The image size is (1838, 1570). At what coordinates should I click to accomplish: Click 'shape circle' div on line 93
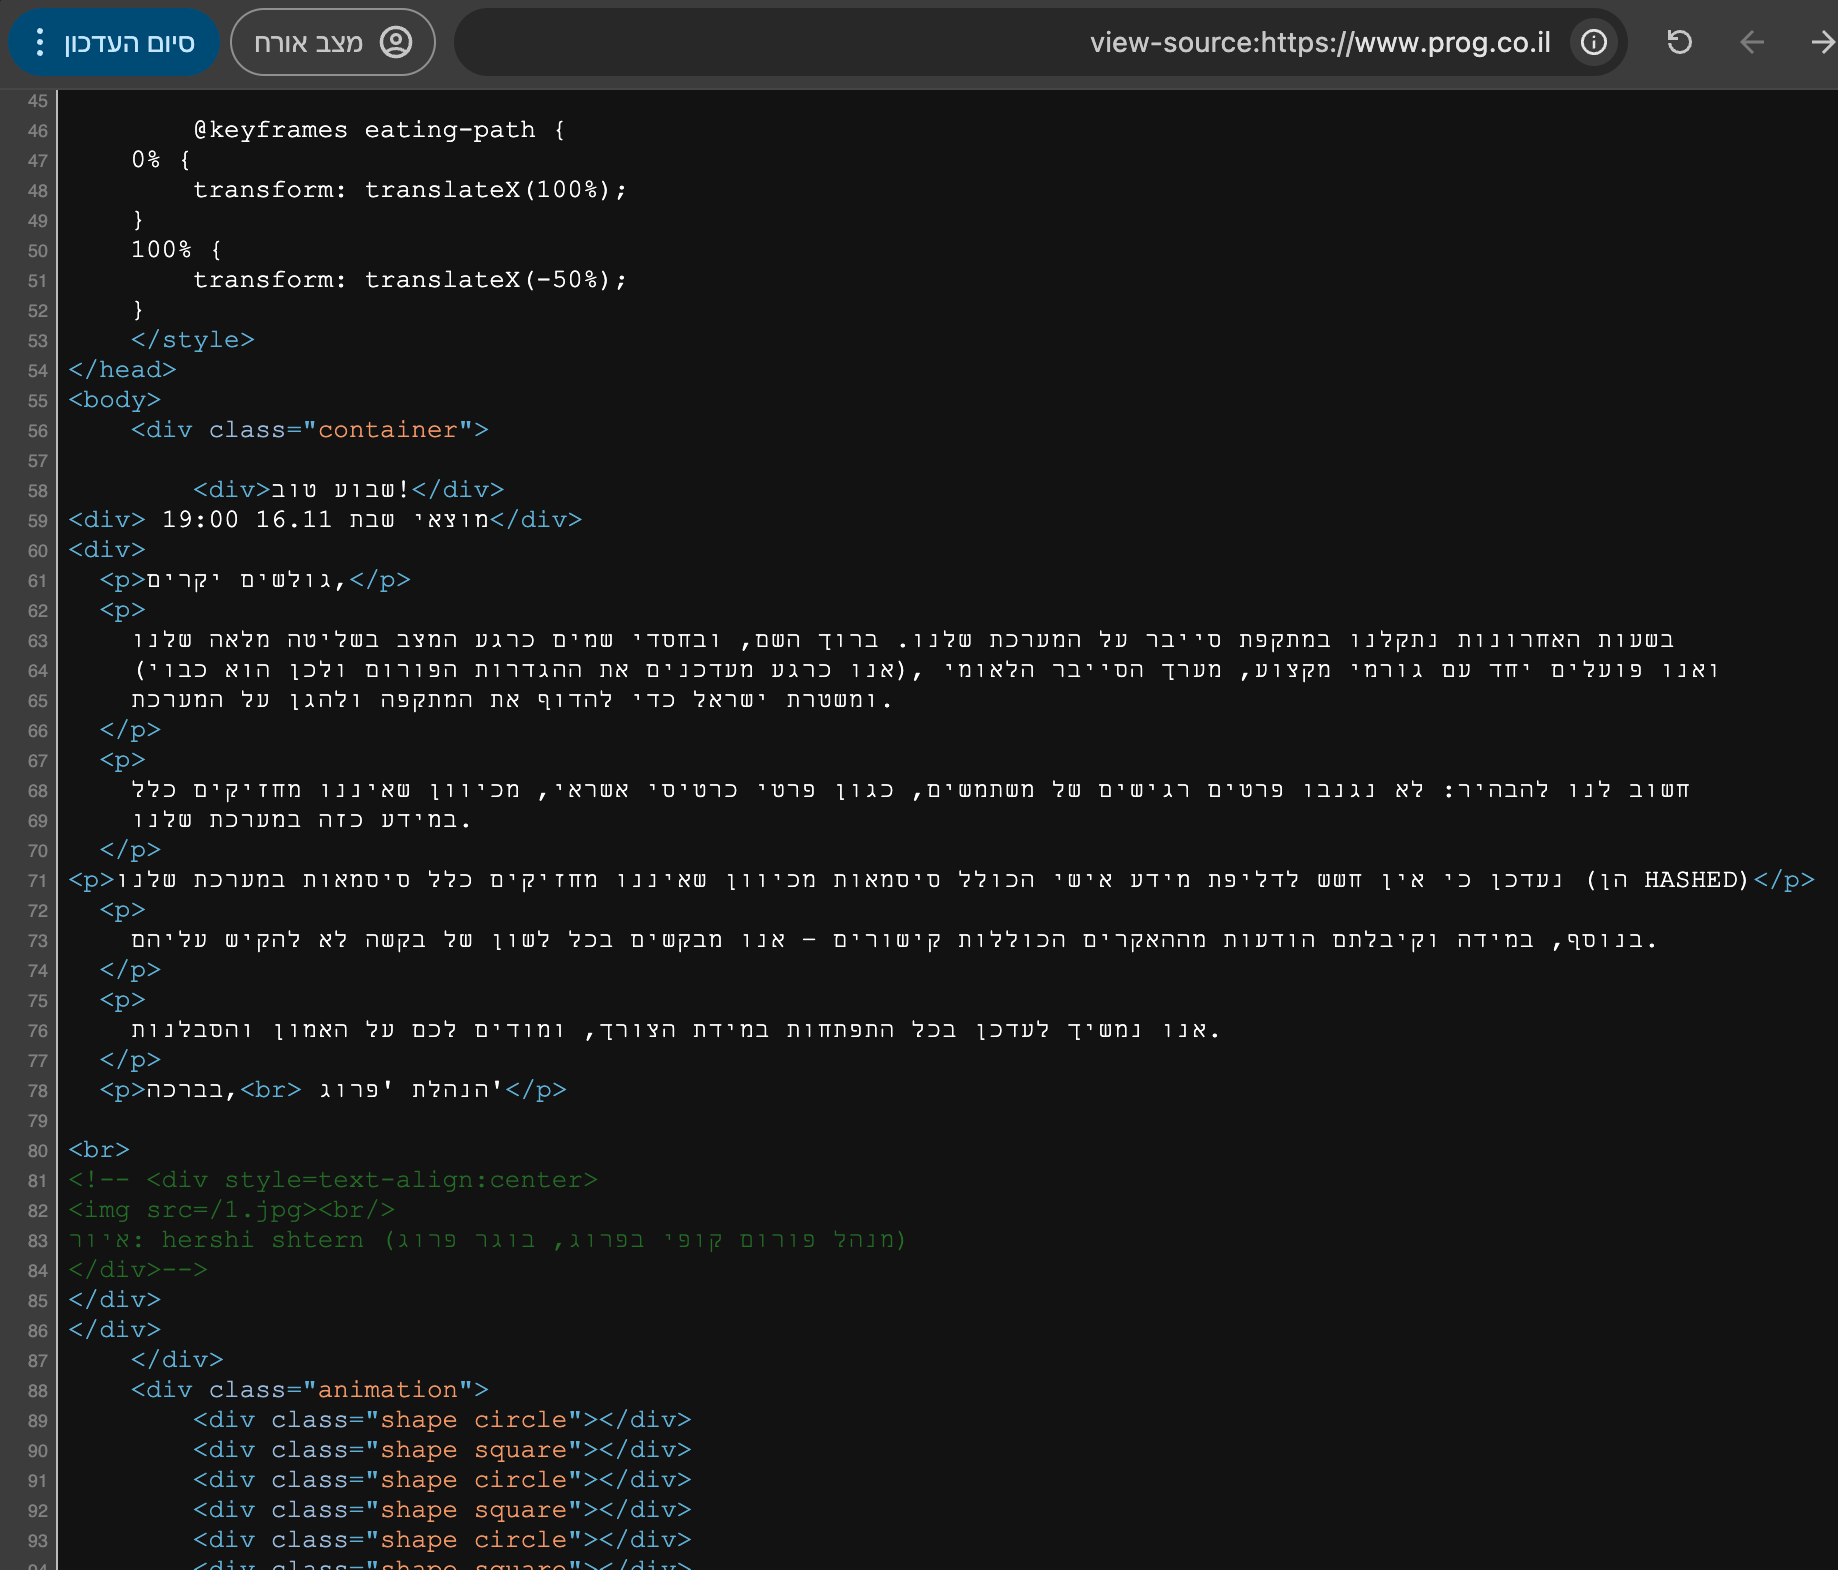click(x=442, y=1540)
